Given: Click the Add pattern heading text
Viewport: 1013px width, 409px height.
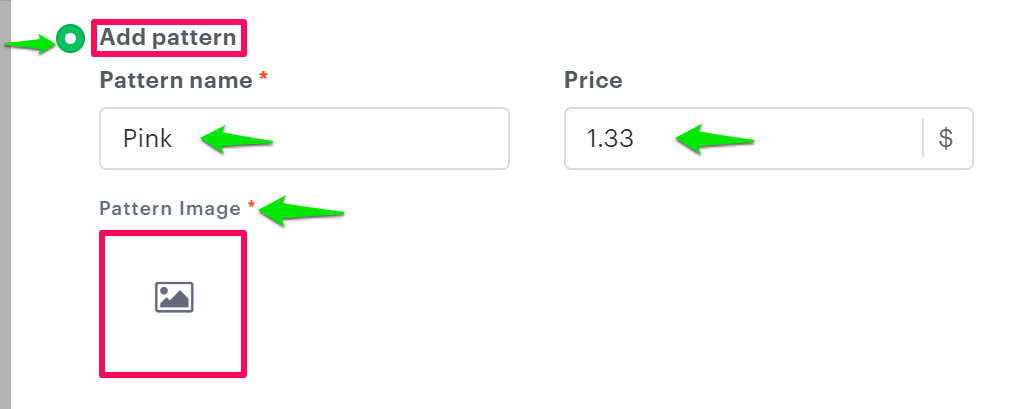Looking at the screenshot, I should (168, 39).
